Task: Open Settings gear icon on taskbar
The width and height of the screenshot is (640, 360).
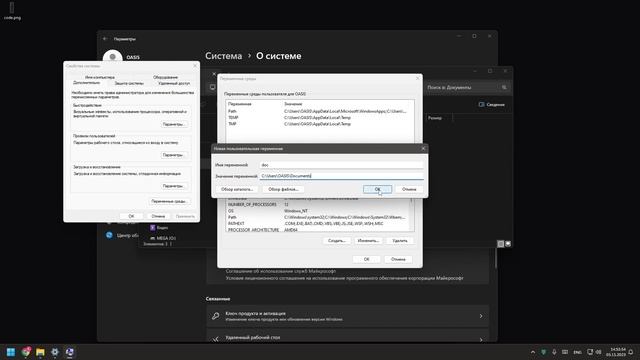Action: 55,352
